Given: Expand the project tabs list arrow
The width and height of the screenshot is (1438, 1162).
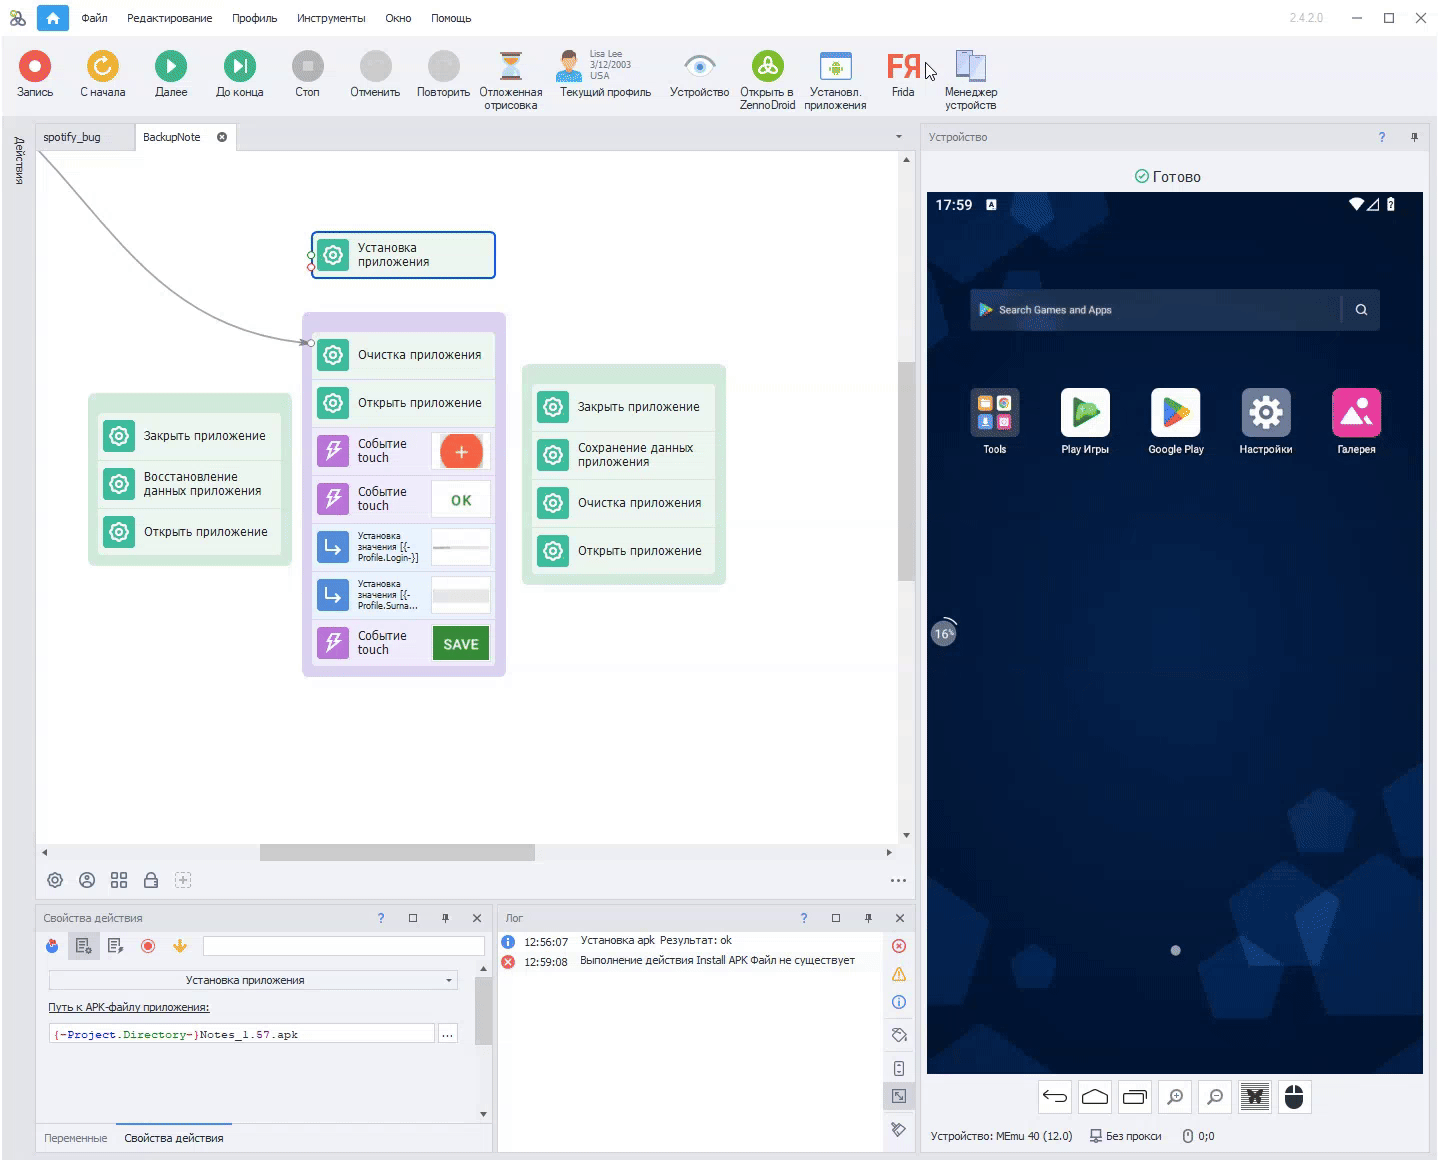Looking at the screenshot, I should 898,137.
